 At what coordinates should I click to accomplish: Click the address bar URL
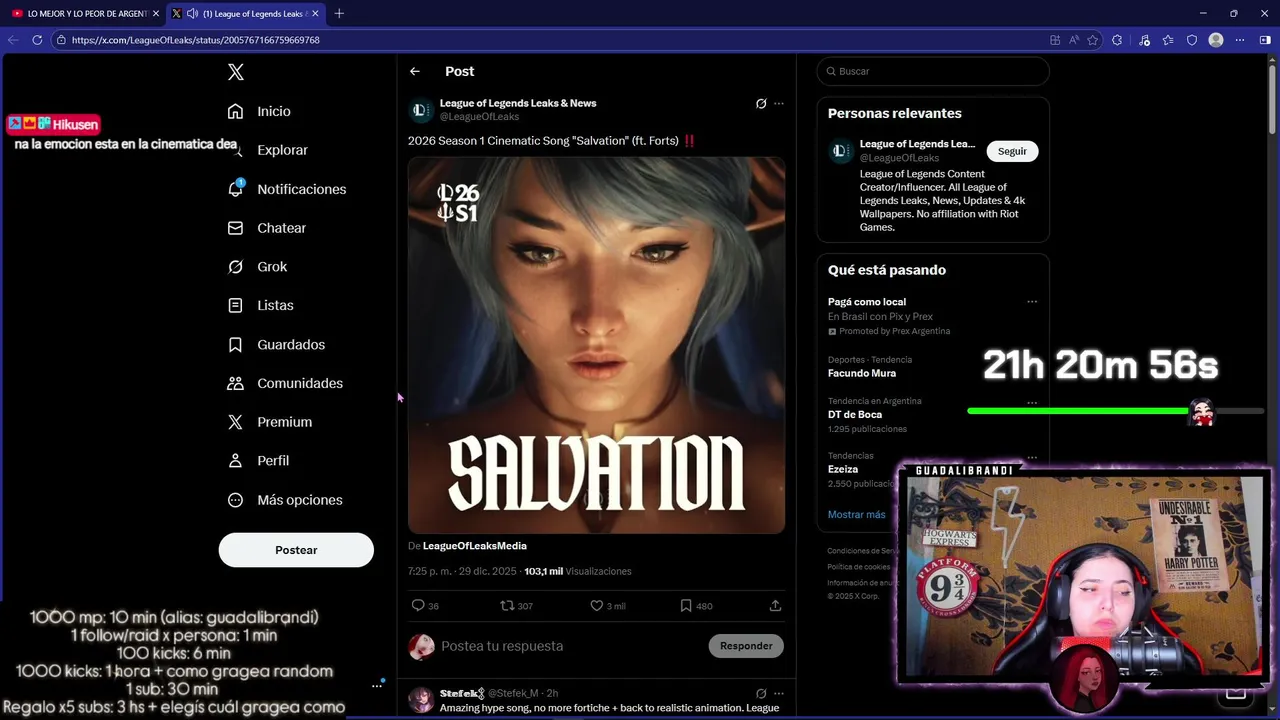click(x=196, y=40)
